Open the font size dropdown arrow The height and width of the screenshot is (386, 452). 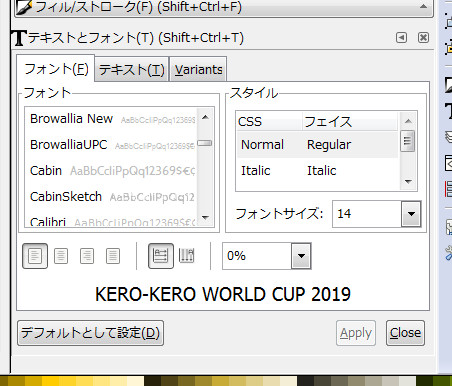point(411,214)
